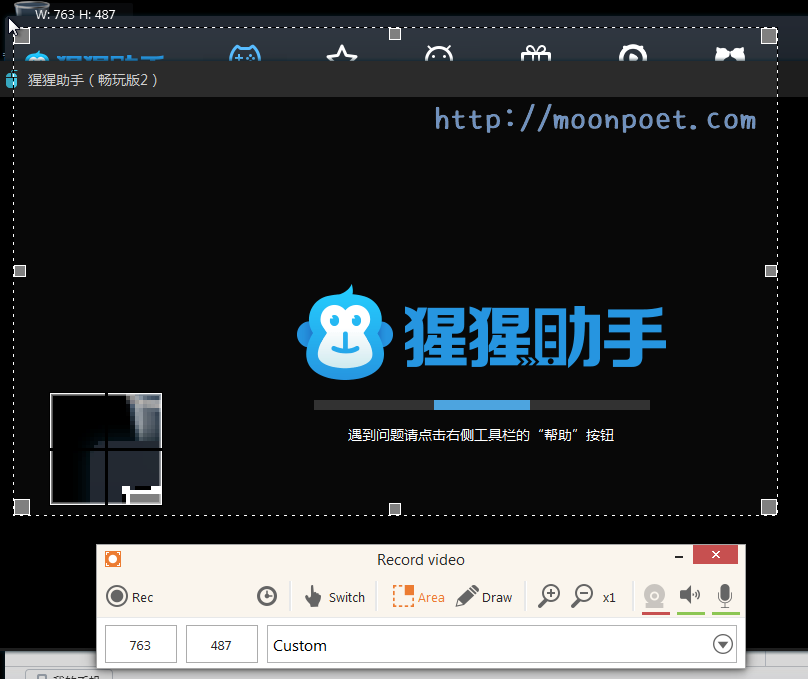Viewport: 808px width, 679px height.
Task: Select the Area capture tool
Action: click(418, 597)
